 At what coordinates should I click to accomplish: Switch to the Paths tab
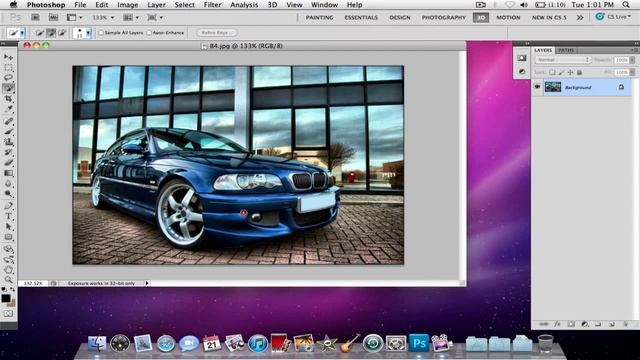pyautogui.click(x=566, y=50)
